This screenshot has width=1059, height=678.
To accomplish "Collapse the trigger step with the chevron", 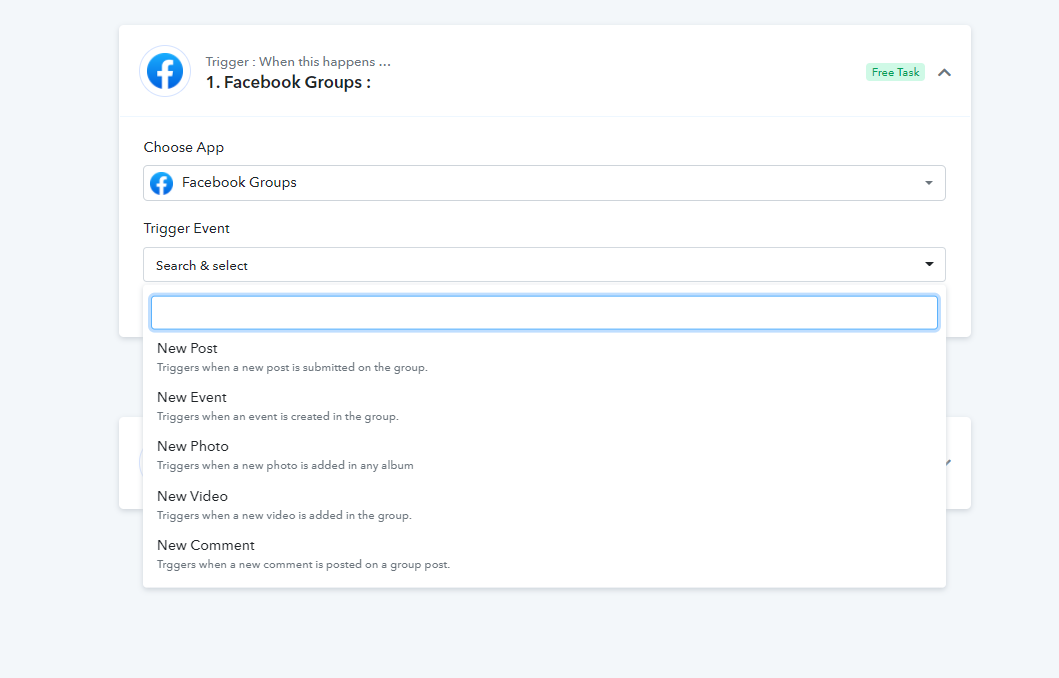I will 944,72.
